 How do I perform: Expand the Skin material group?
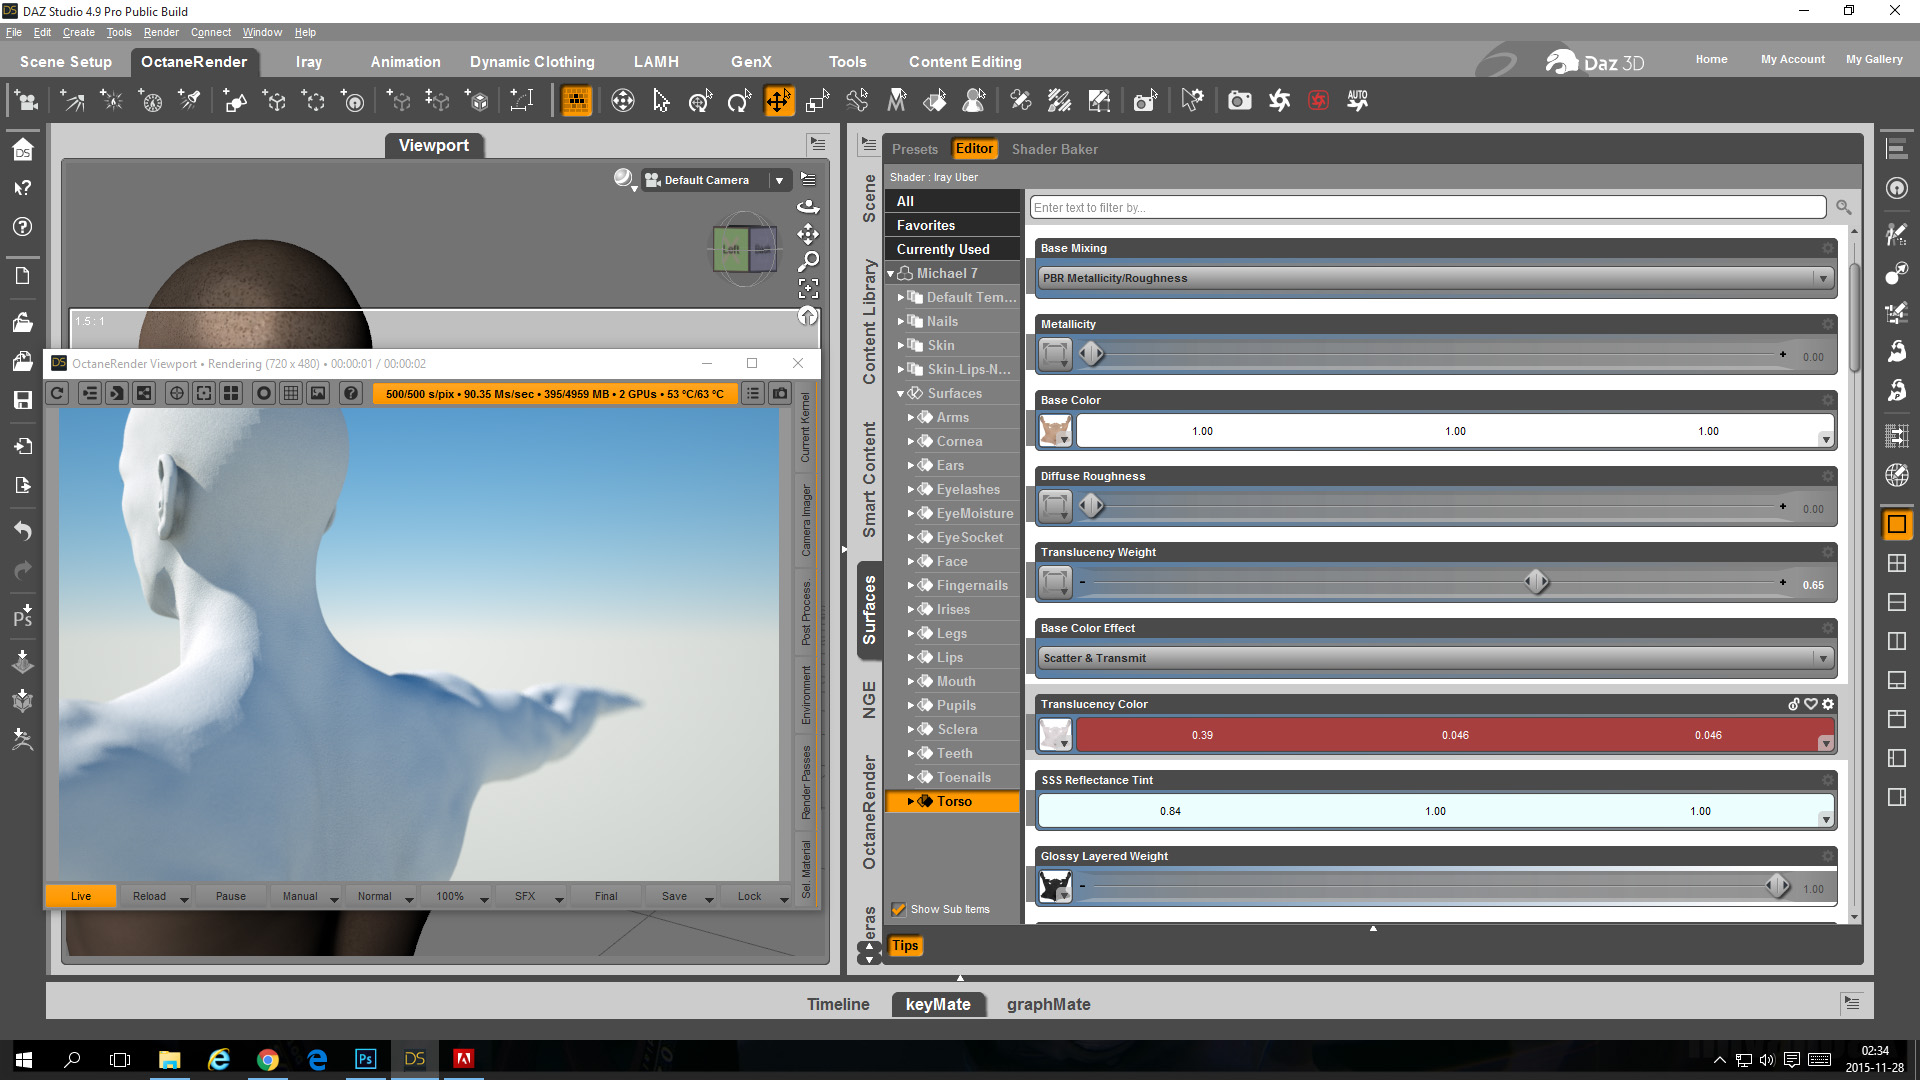coord(901,345)
